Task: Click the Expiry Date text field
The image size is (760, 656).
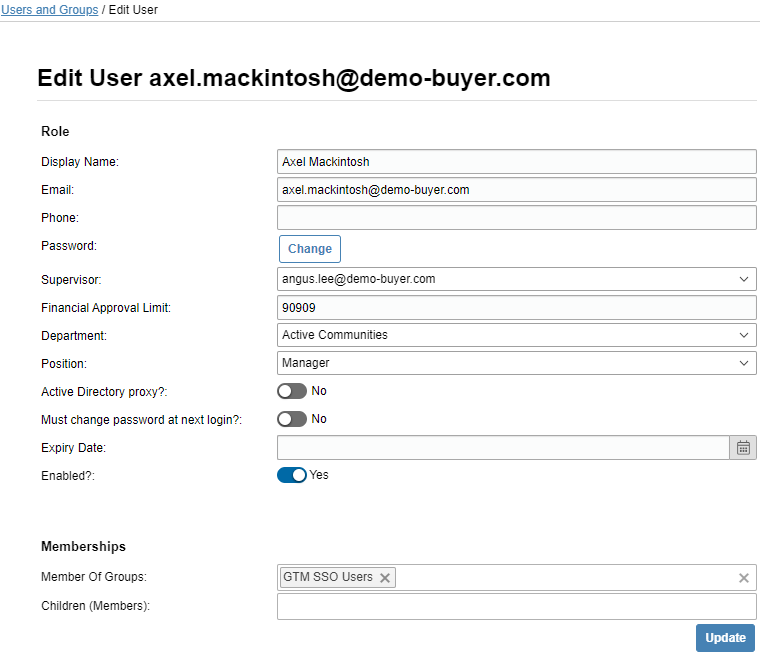Action: 503,448
